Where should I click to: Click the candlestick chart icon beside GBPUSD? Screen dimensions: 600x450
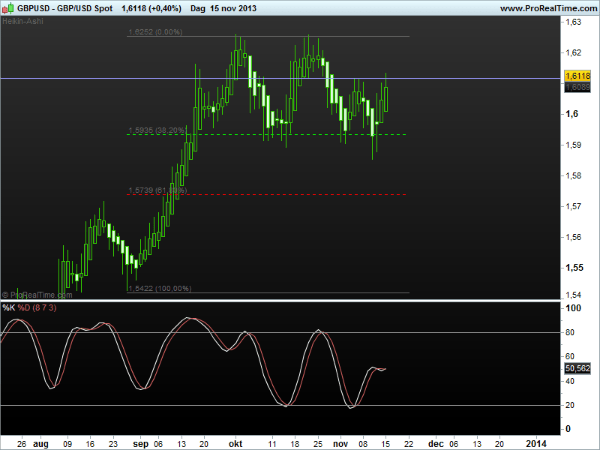[x=8, y=8]
